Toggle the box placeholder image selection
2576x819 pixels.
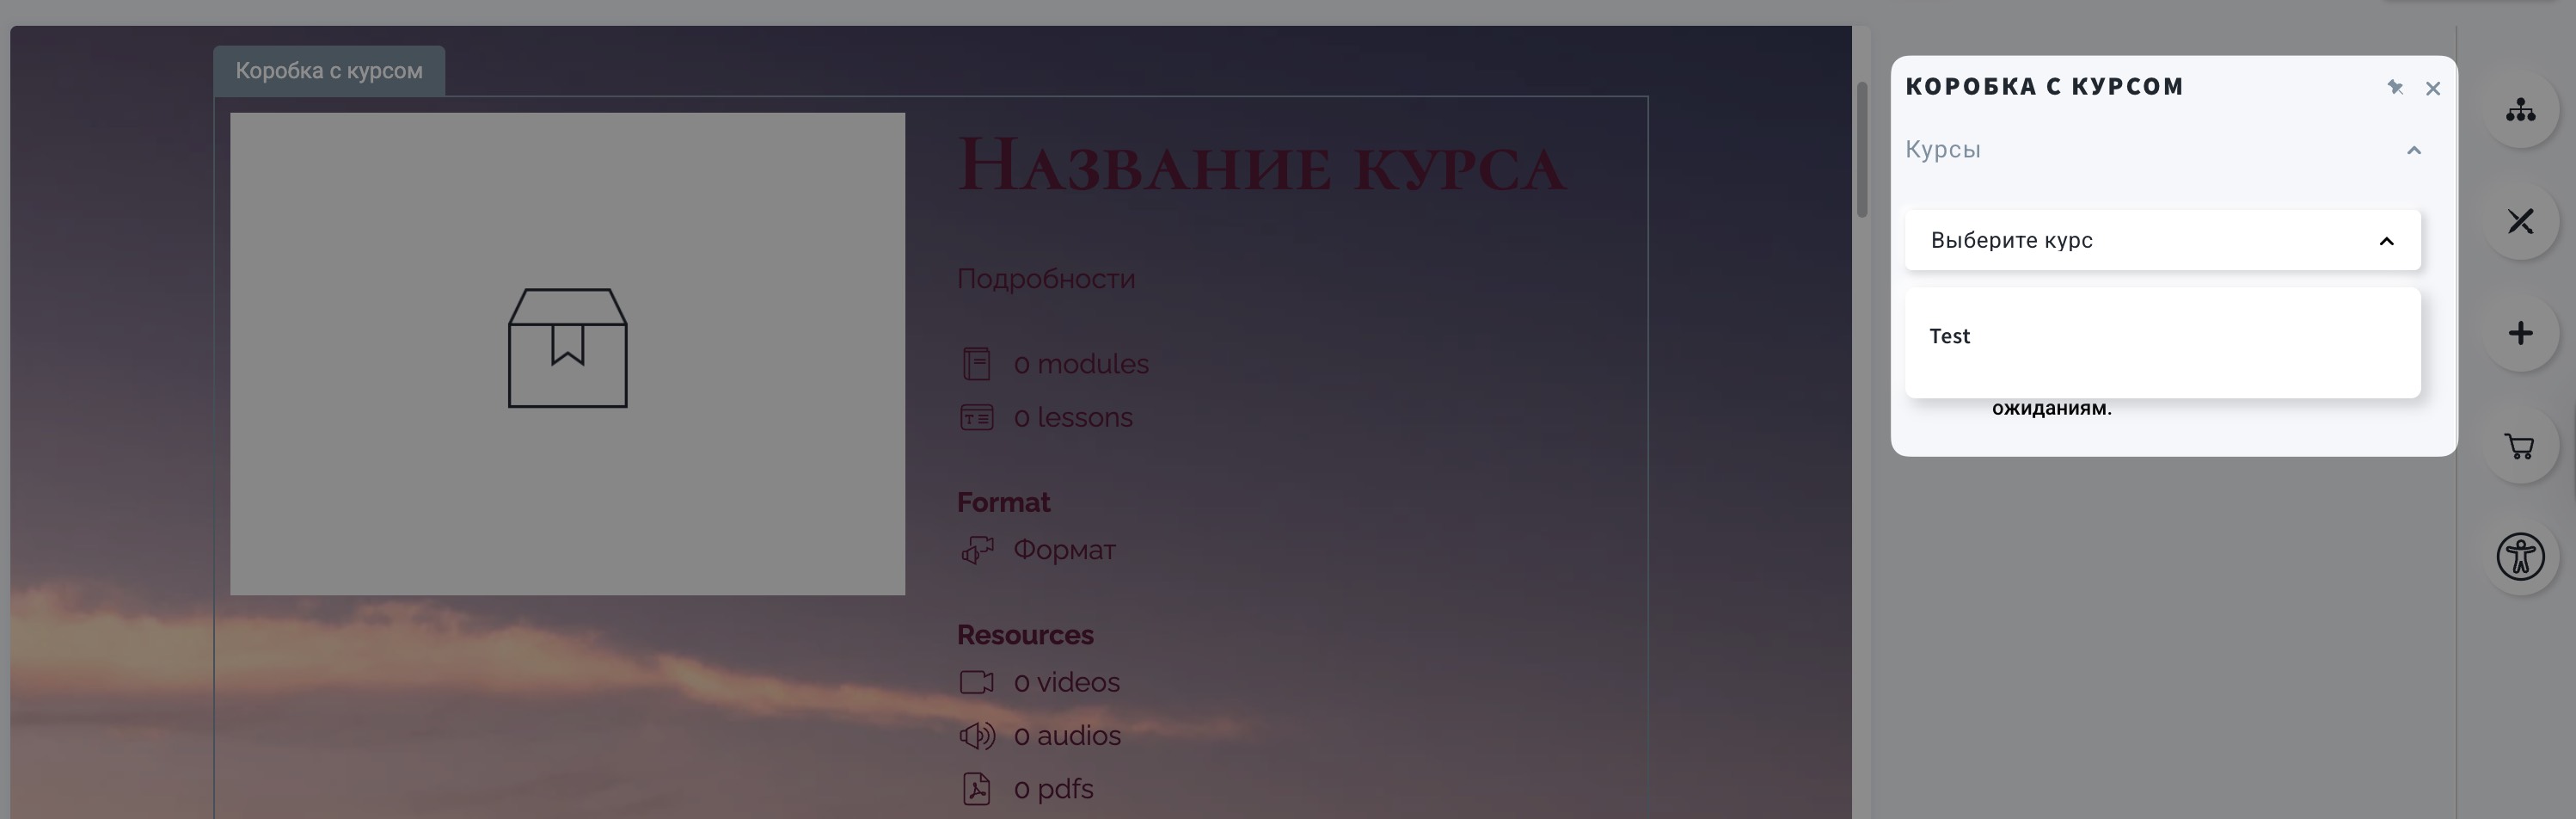click(567, 349)
